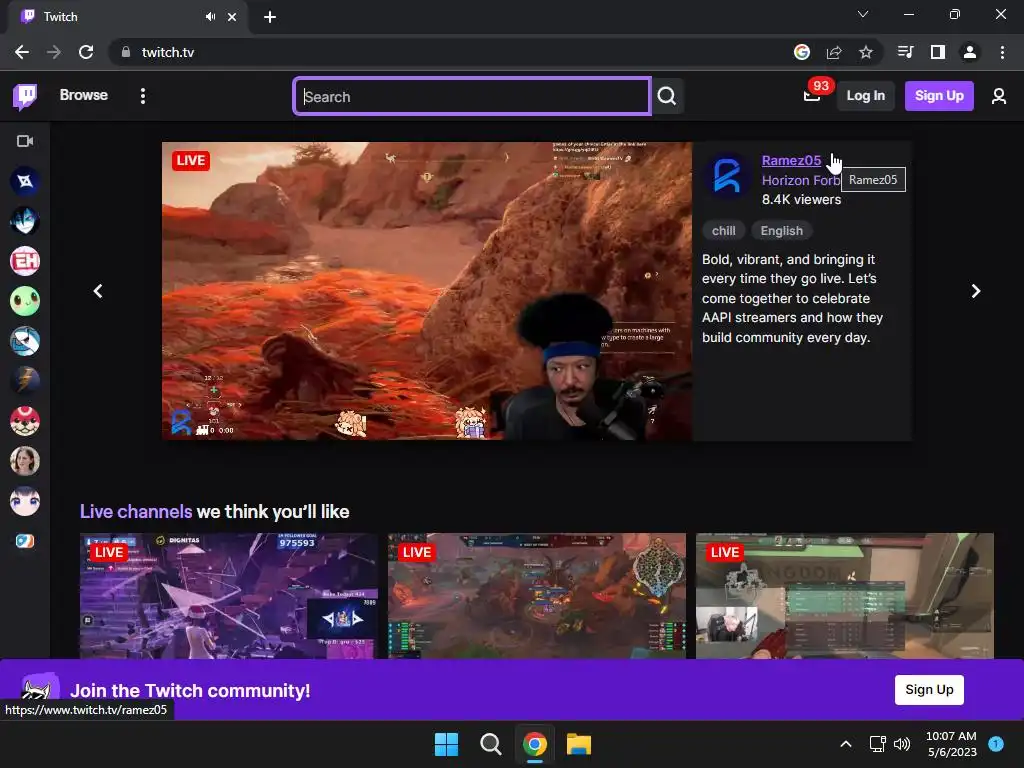This screenshot has width=1024, height=768.
Task: Open sidebar channel with lightning bolt avatar
Action: [x=25, y=381]
